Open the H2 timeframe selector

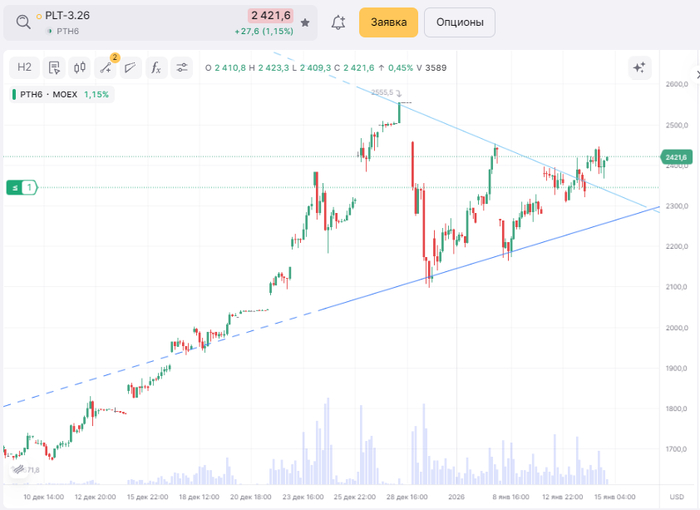coord(25,68)
